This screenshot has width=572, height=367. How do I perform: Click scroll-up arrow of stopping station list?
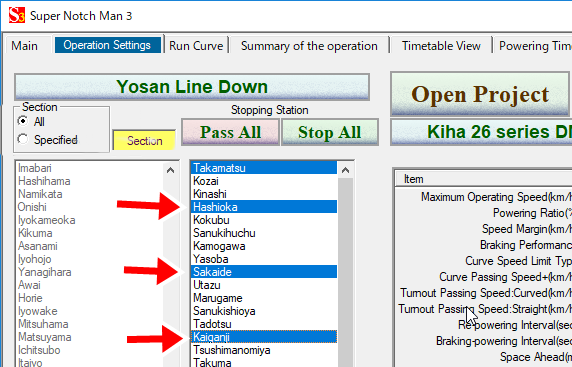click(x=345, y=170)
